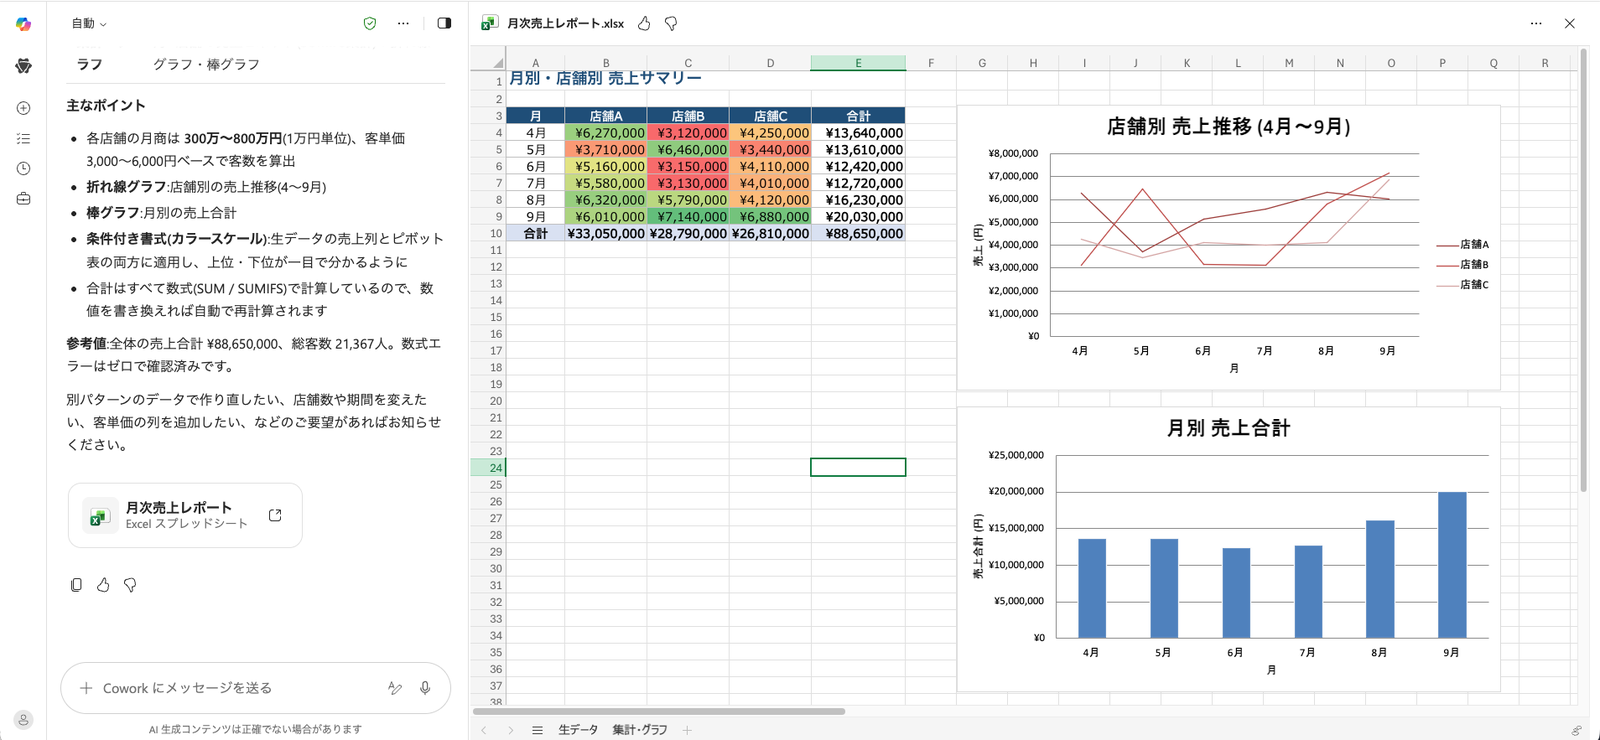
Task: Activate the microphone voice input
Action: [425, 688]
